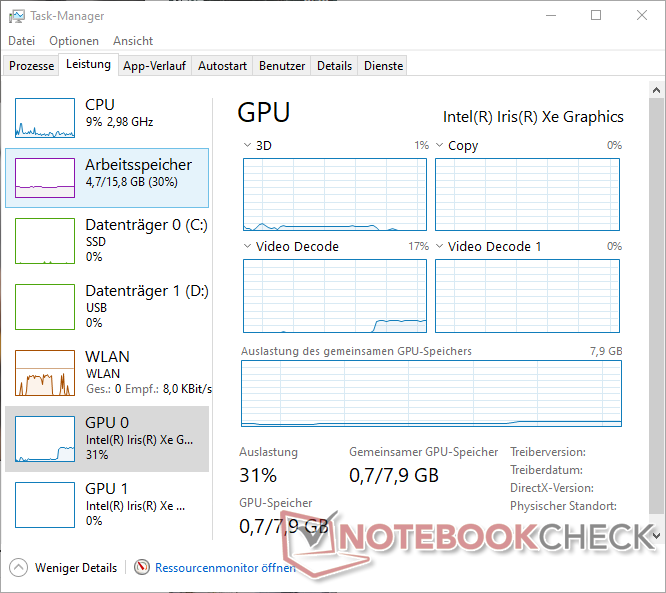Viewport: 666px width, 593px height.
Task: Click the Physischer Standort label
Action: pyautogui.click(x=563, y=506)
